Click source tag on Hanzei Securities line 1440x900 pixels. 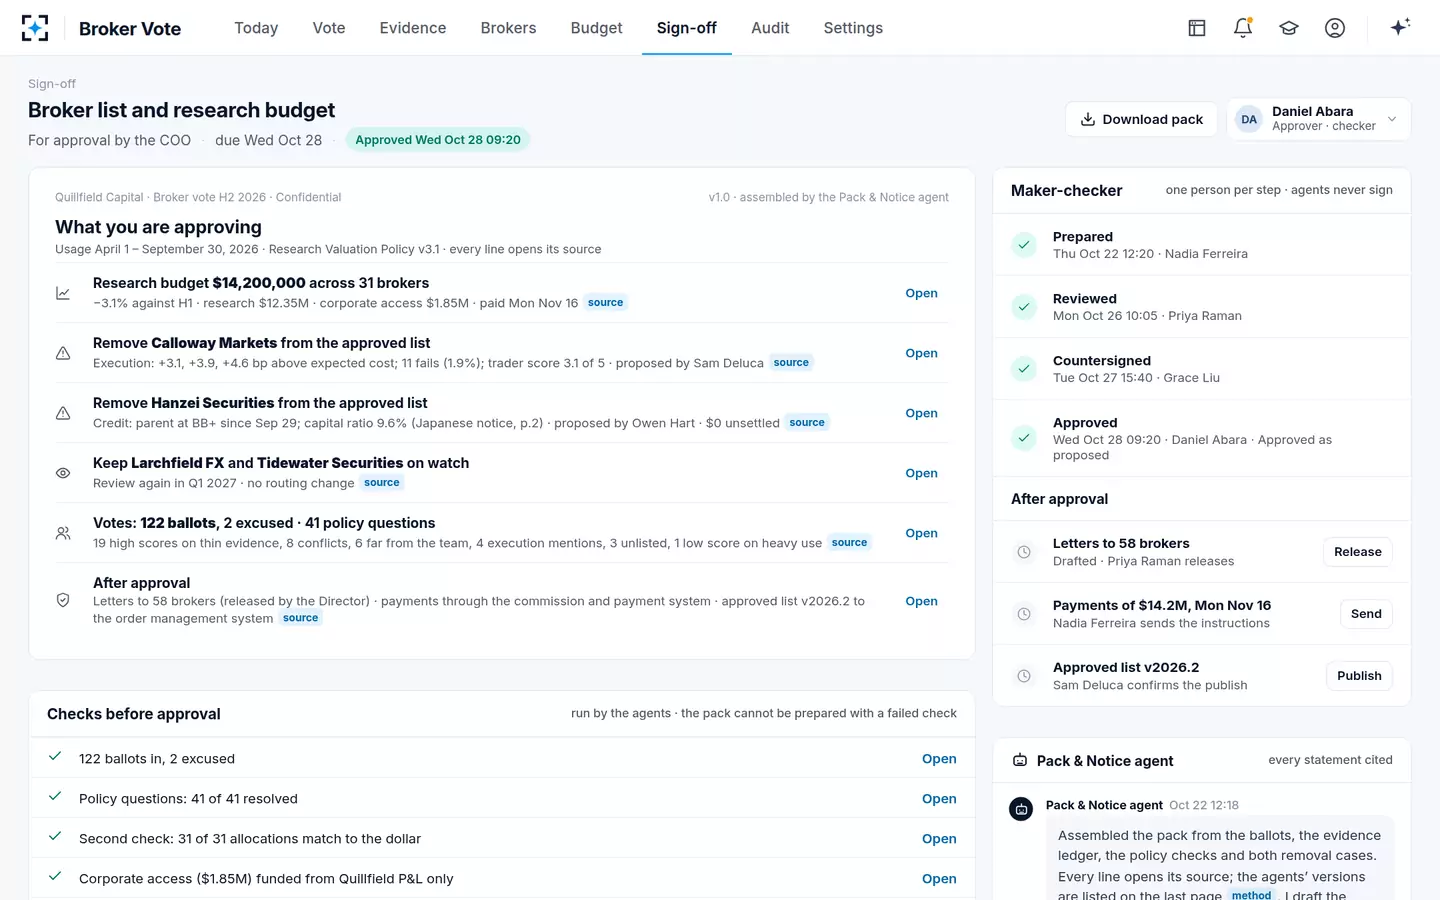(x=807, y=423)
